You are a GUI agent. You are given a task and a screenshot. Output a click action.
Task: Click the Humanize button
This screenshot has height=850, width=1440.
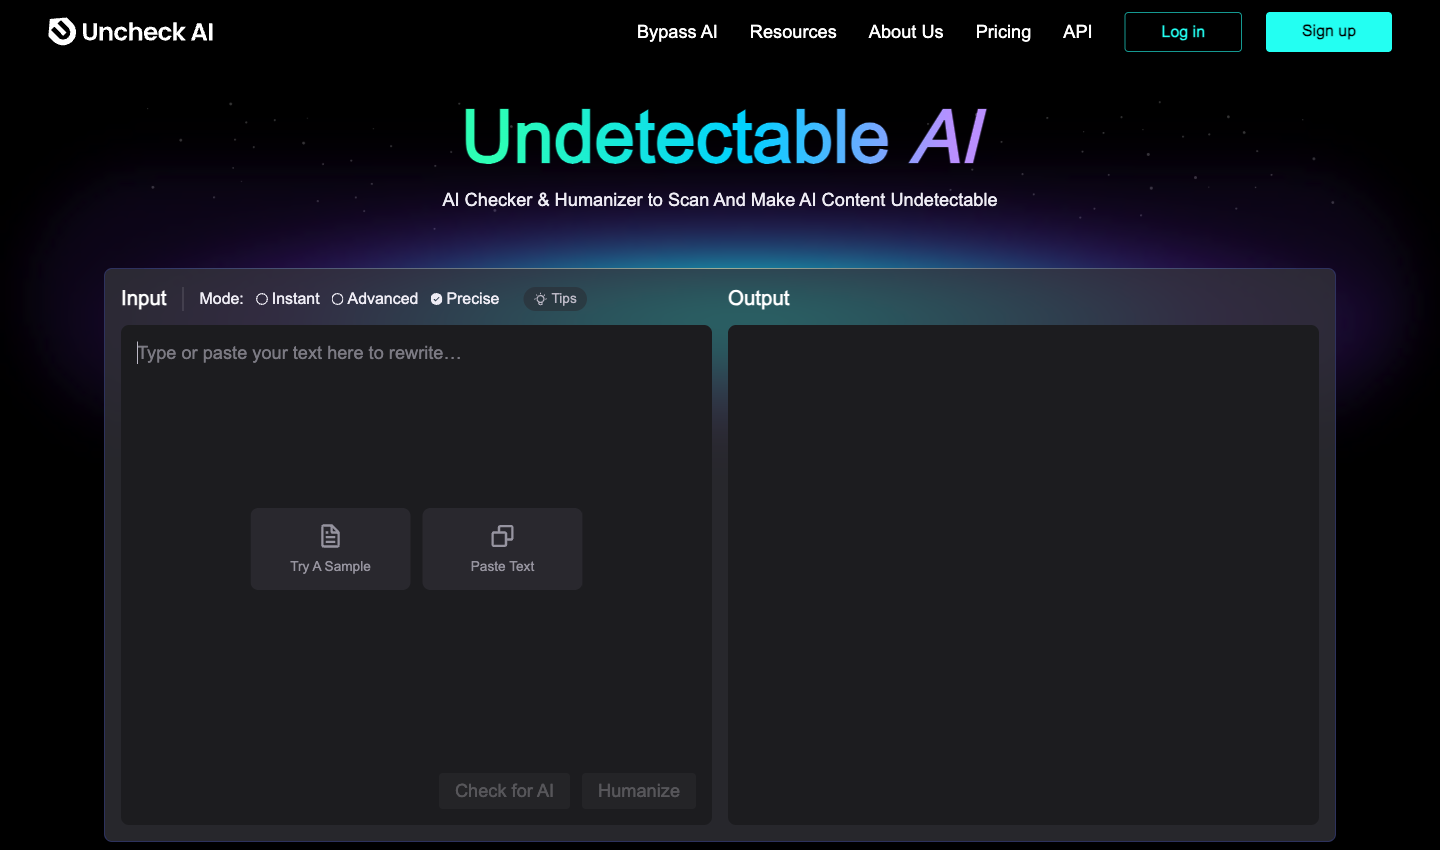point(639,791)
